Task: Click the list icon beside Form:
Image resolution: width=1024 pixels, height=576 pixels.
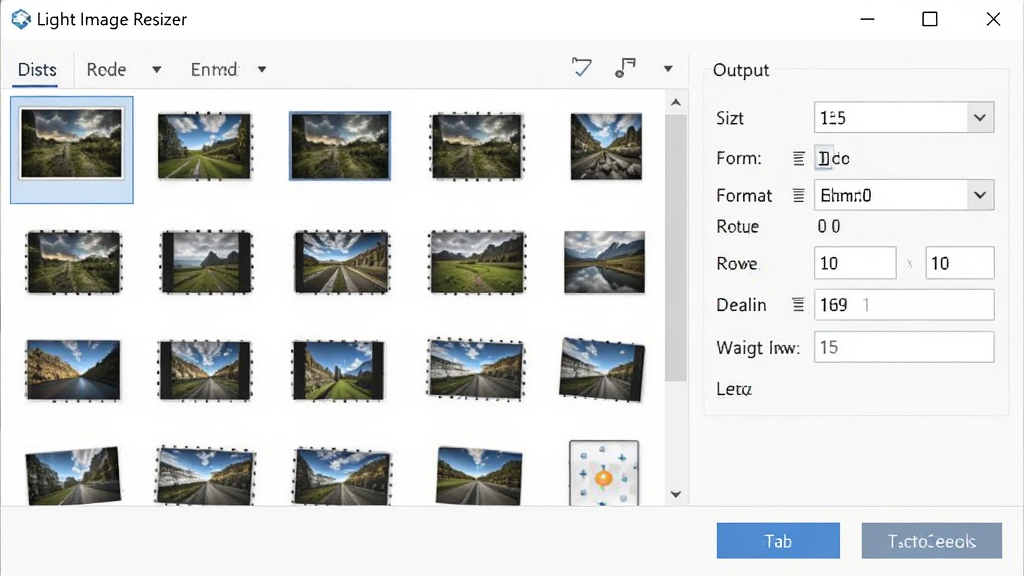Action: click(x=798, y=158)
